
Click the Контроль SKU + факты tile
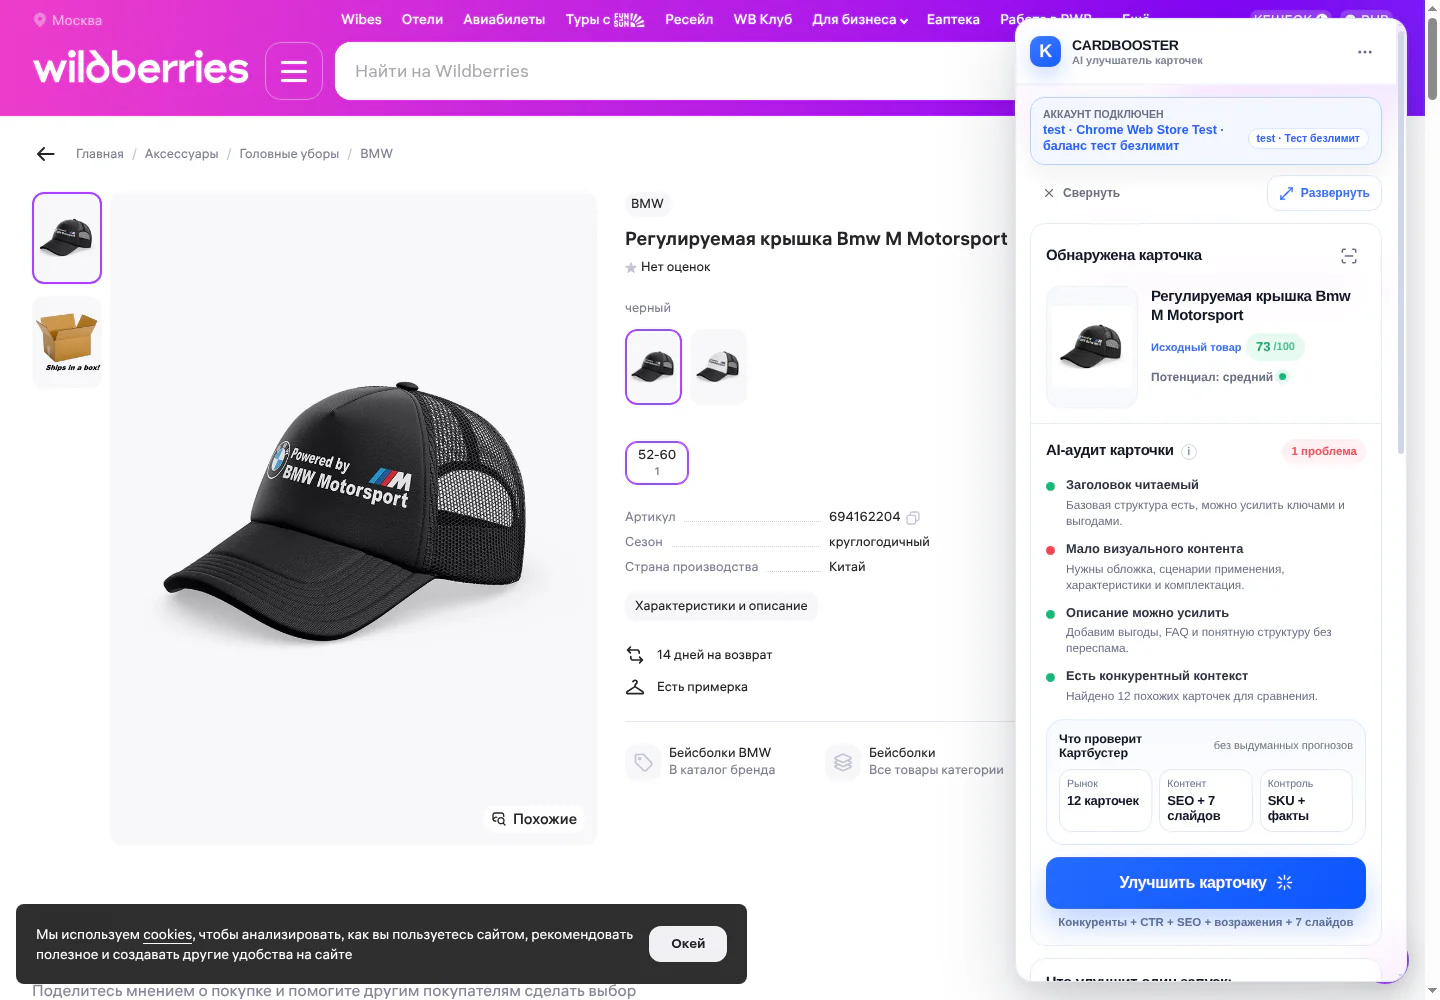(x=1306, y=800)
